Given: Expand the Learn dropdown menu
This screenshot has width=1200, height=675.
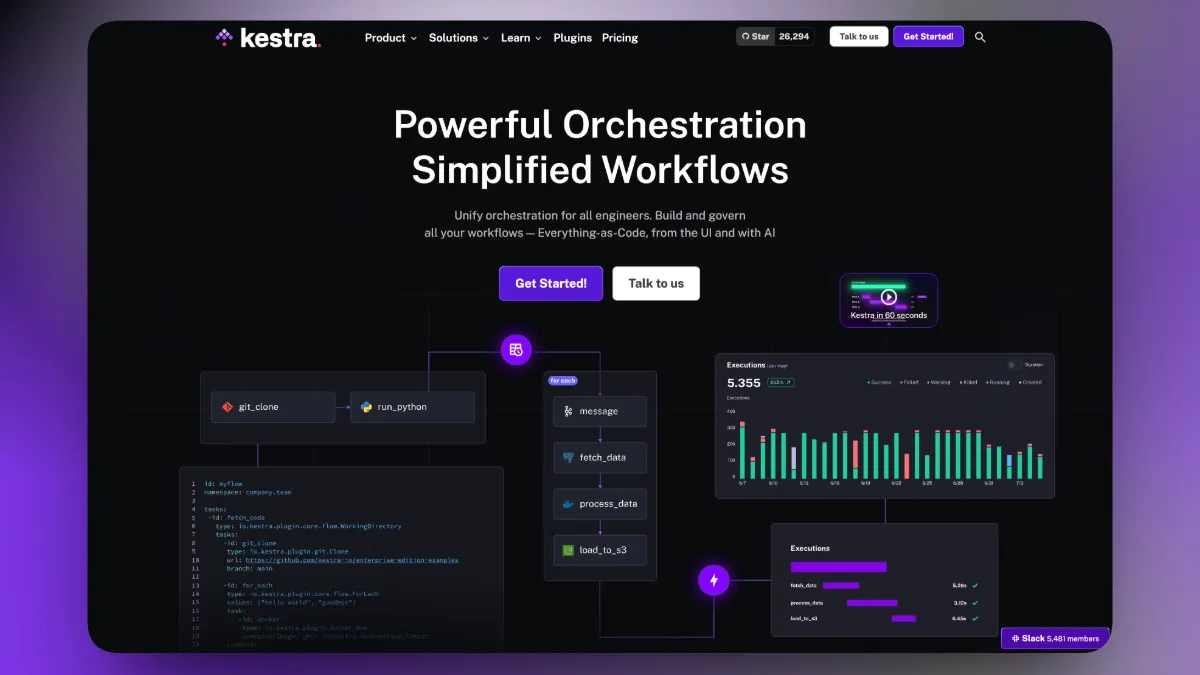Looking at the screenshot, I should click(521, 38).
